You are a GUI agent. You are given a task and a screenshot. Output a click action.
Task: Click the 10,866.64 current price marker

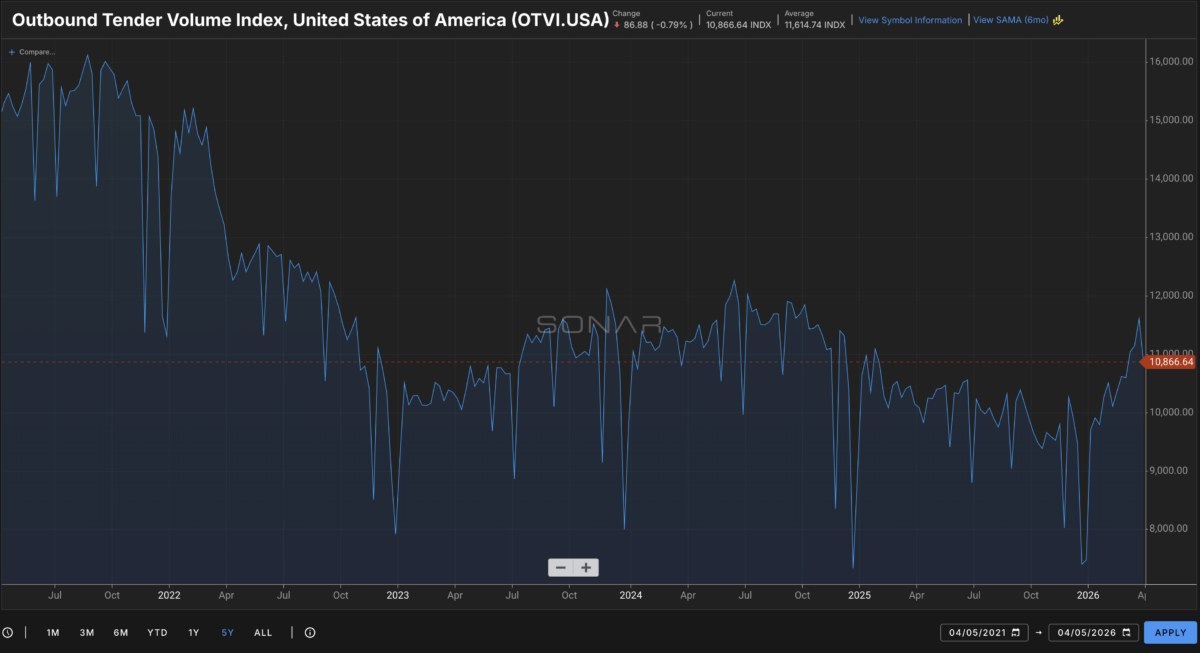1171,362
